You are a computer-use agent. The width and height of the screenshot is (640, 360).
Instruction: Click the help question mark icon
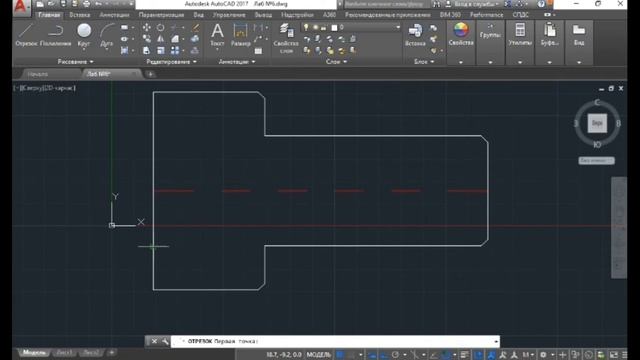point(541,4)
